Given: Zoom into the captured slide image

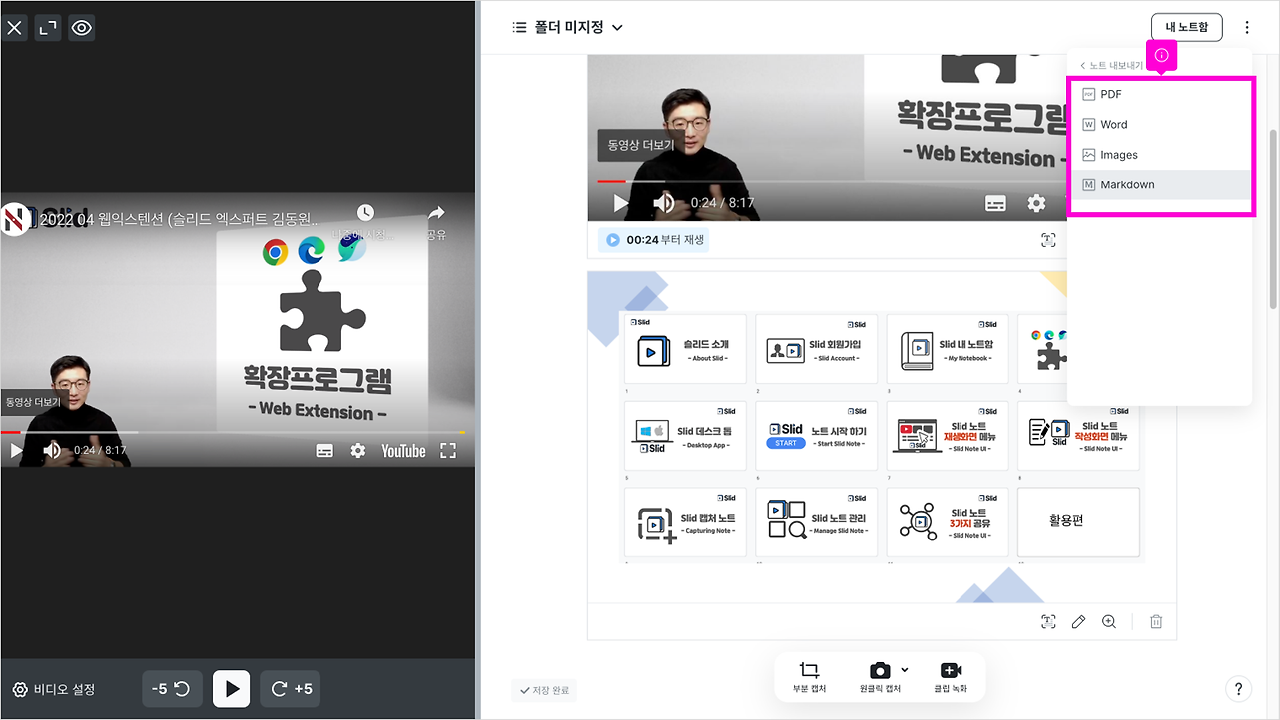Looking at the screenshot, I should [x=1108, y=621].
